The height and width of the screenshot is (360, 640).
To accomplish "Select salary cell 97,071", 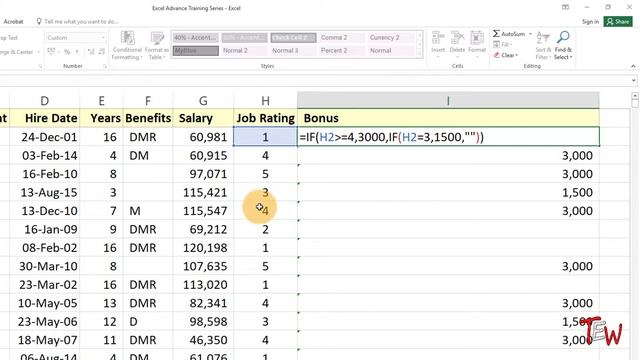I will coord(203,174).
